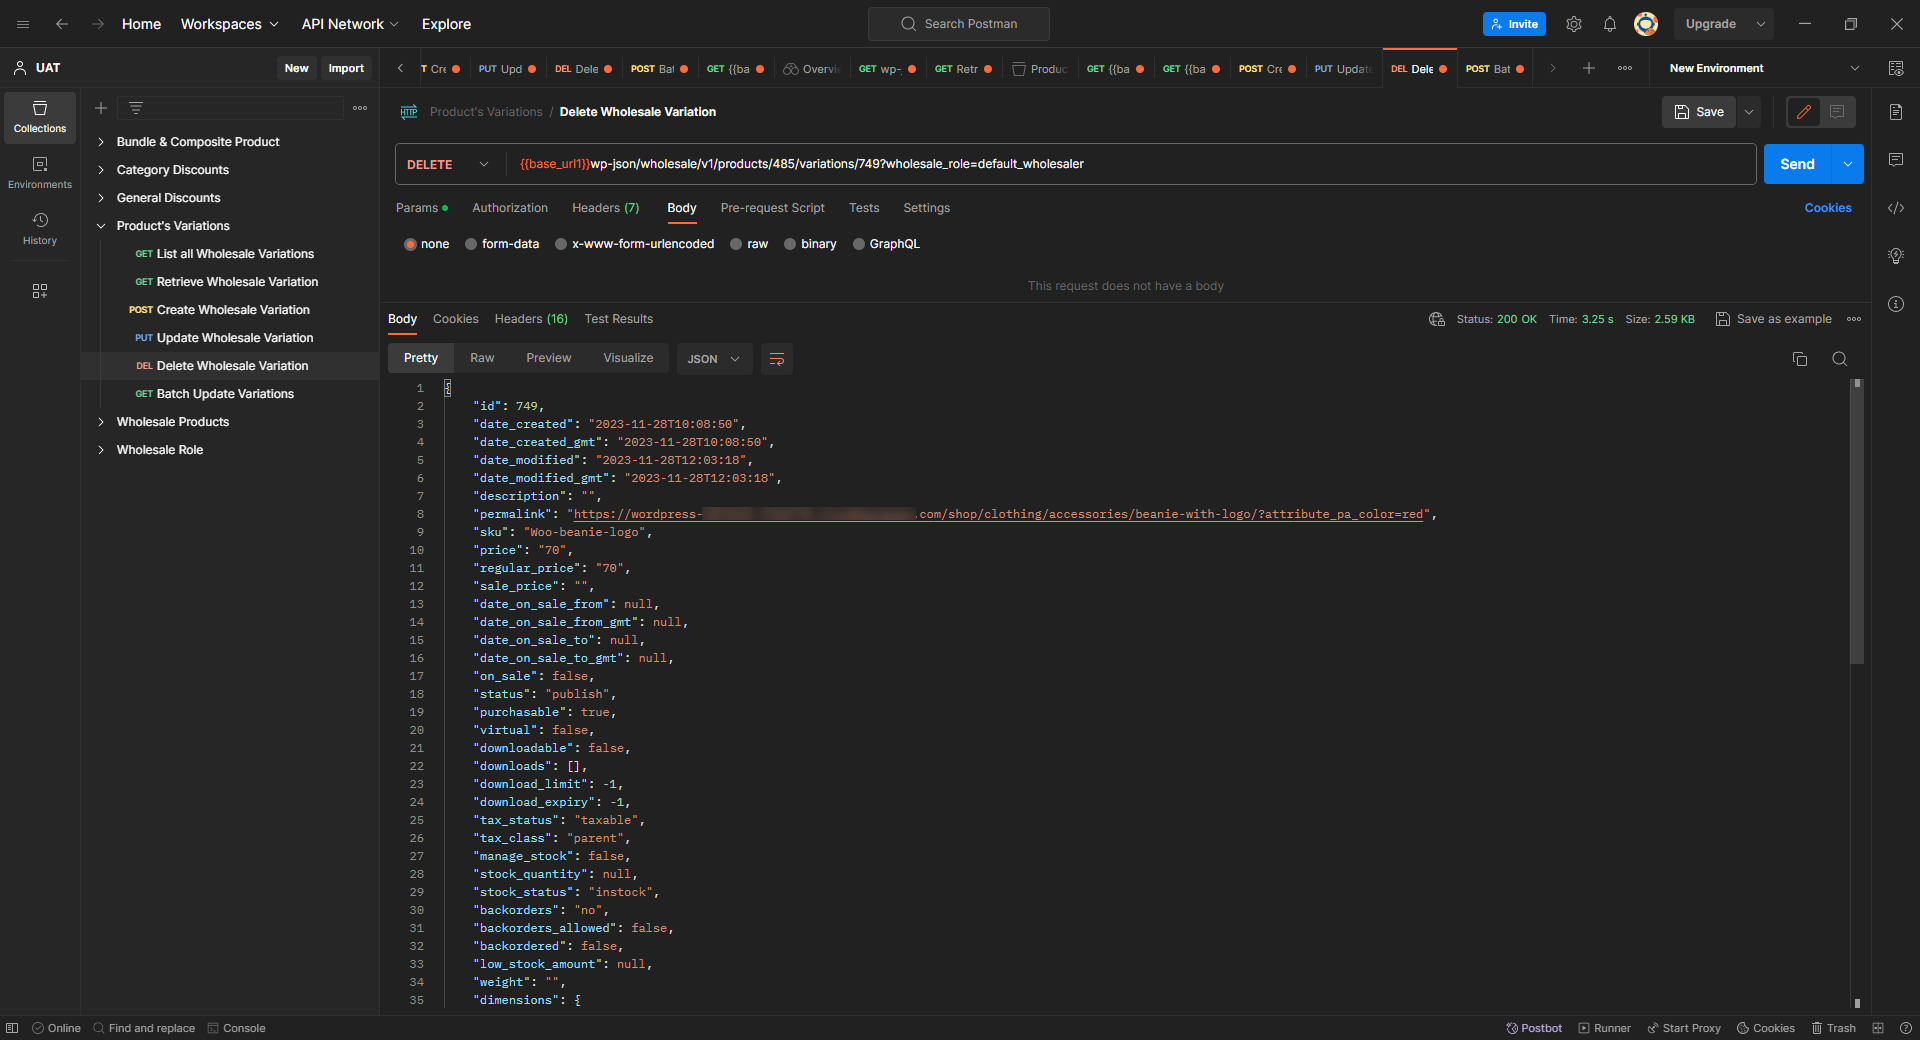Open JSON response format dropdown
Screen dimensions: 1920x1040
click(x=714, y=359)
